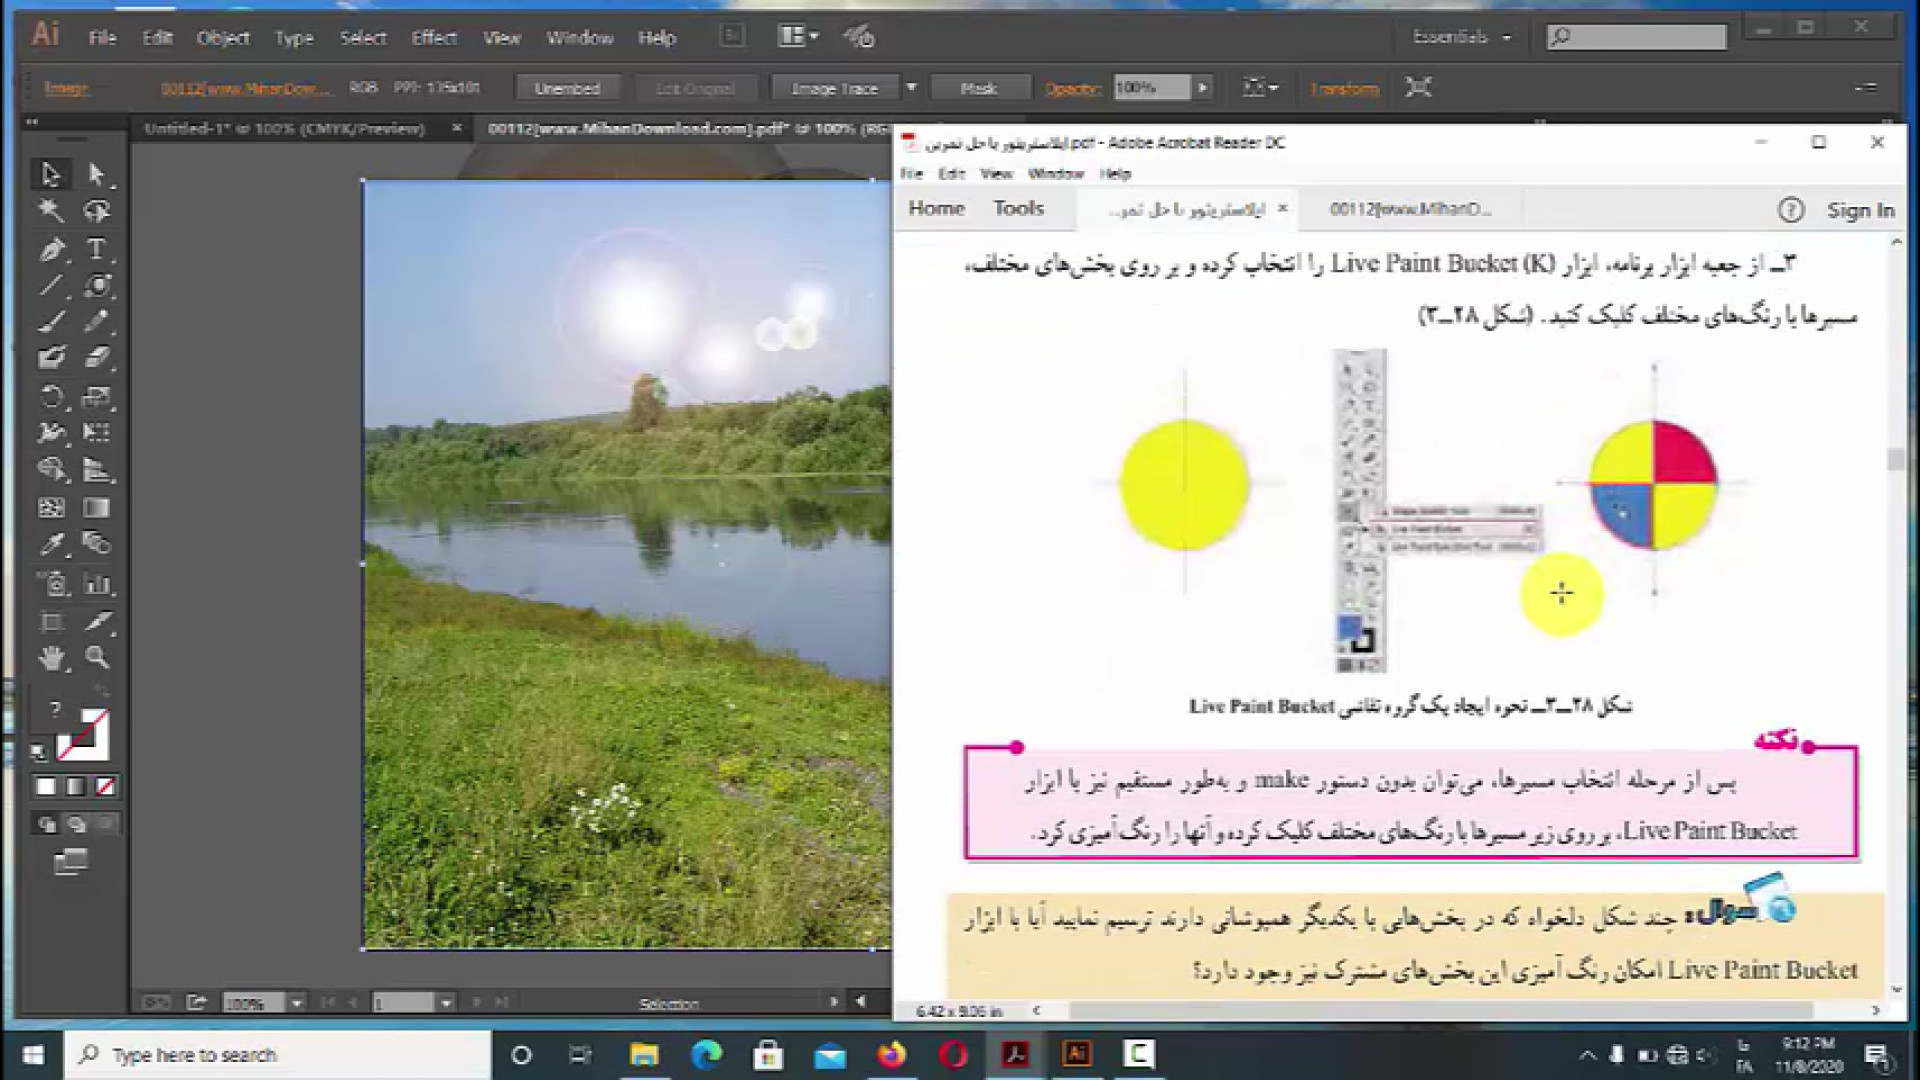Choose the Blend tool
1920x1080 pixels.
coord(97,545)
